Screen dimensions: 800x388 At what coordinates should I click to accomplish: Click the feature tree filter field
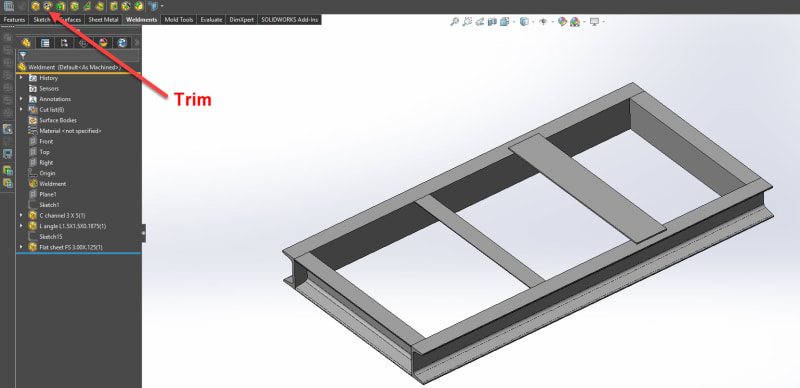[78, 55]
